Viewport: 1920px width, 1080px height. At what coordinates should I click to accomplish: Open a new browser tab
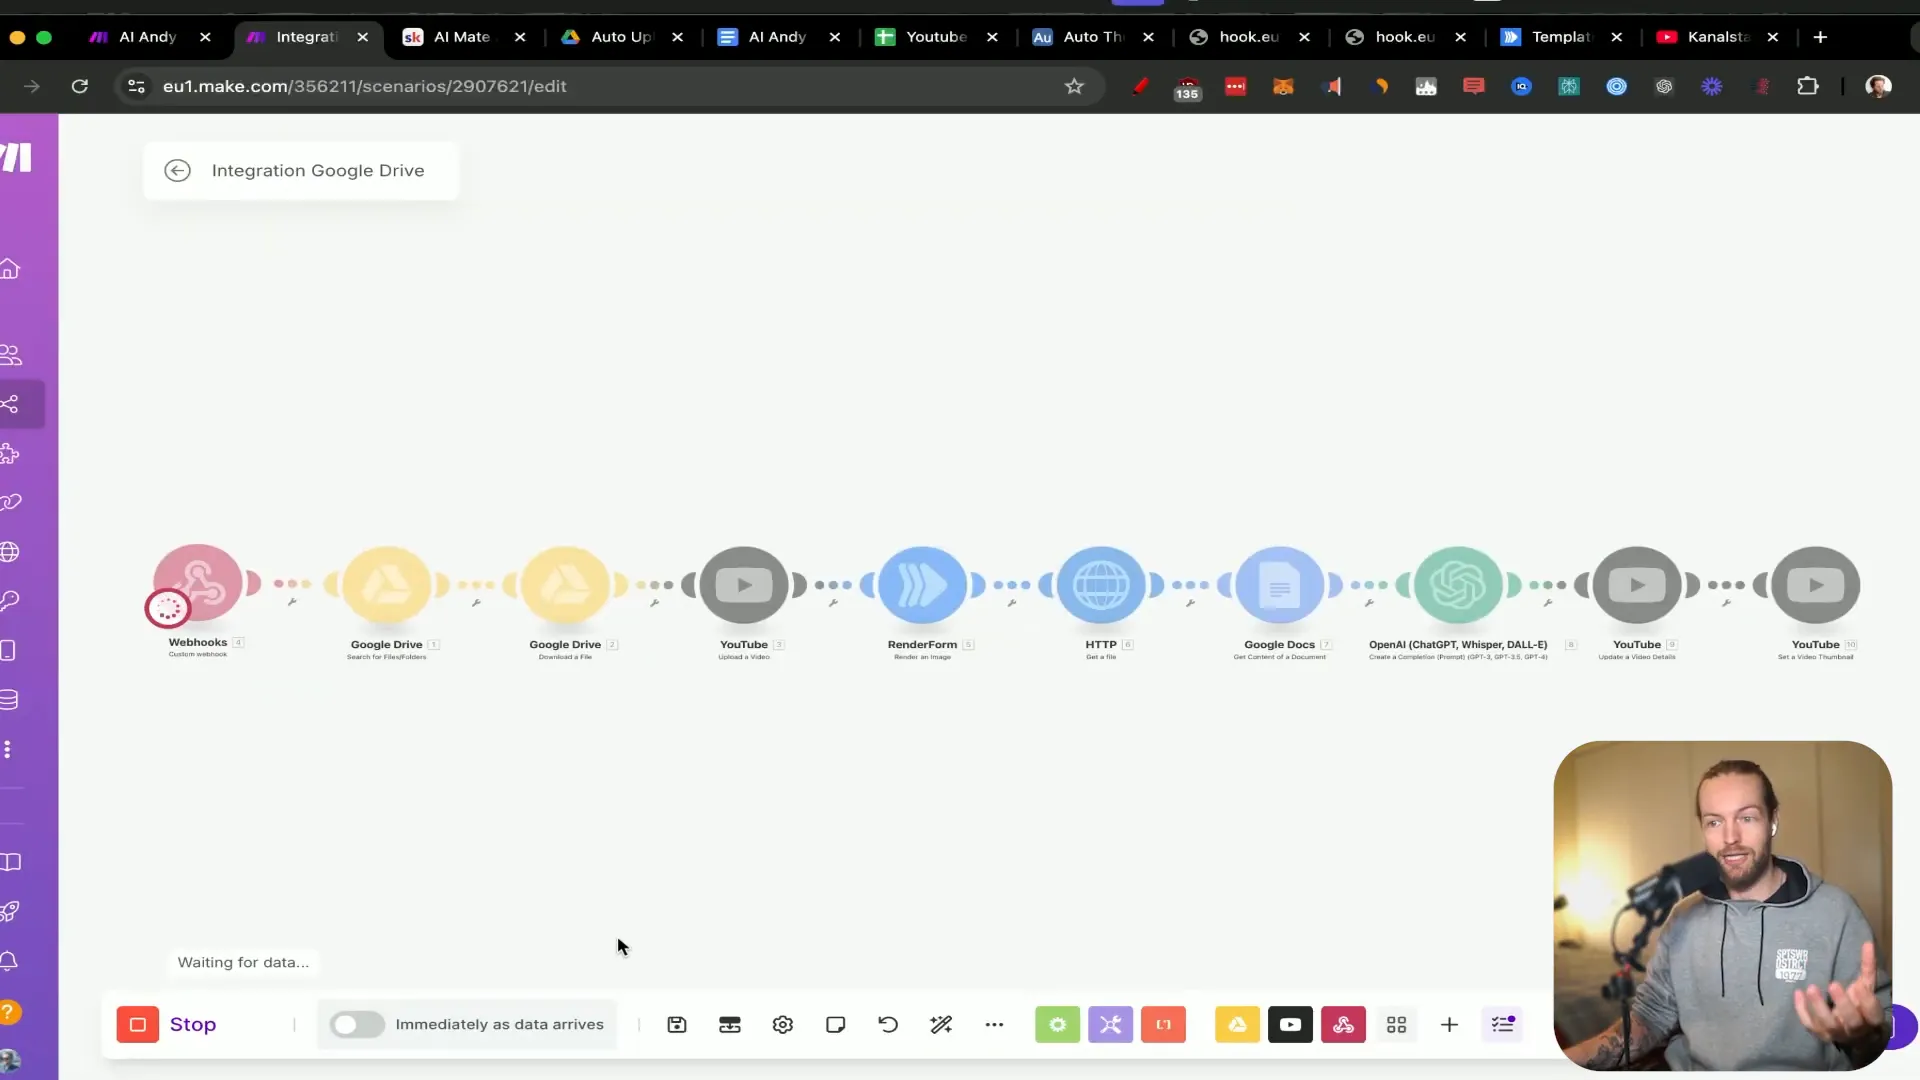pos(1820,37)
